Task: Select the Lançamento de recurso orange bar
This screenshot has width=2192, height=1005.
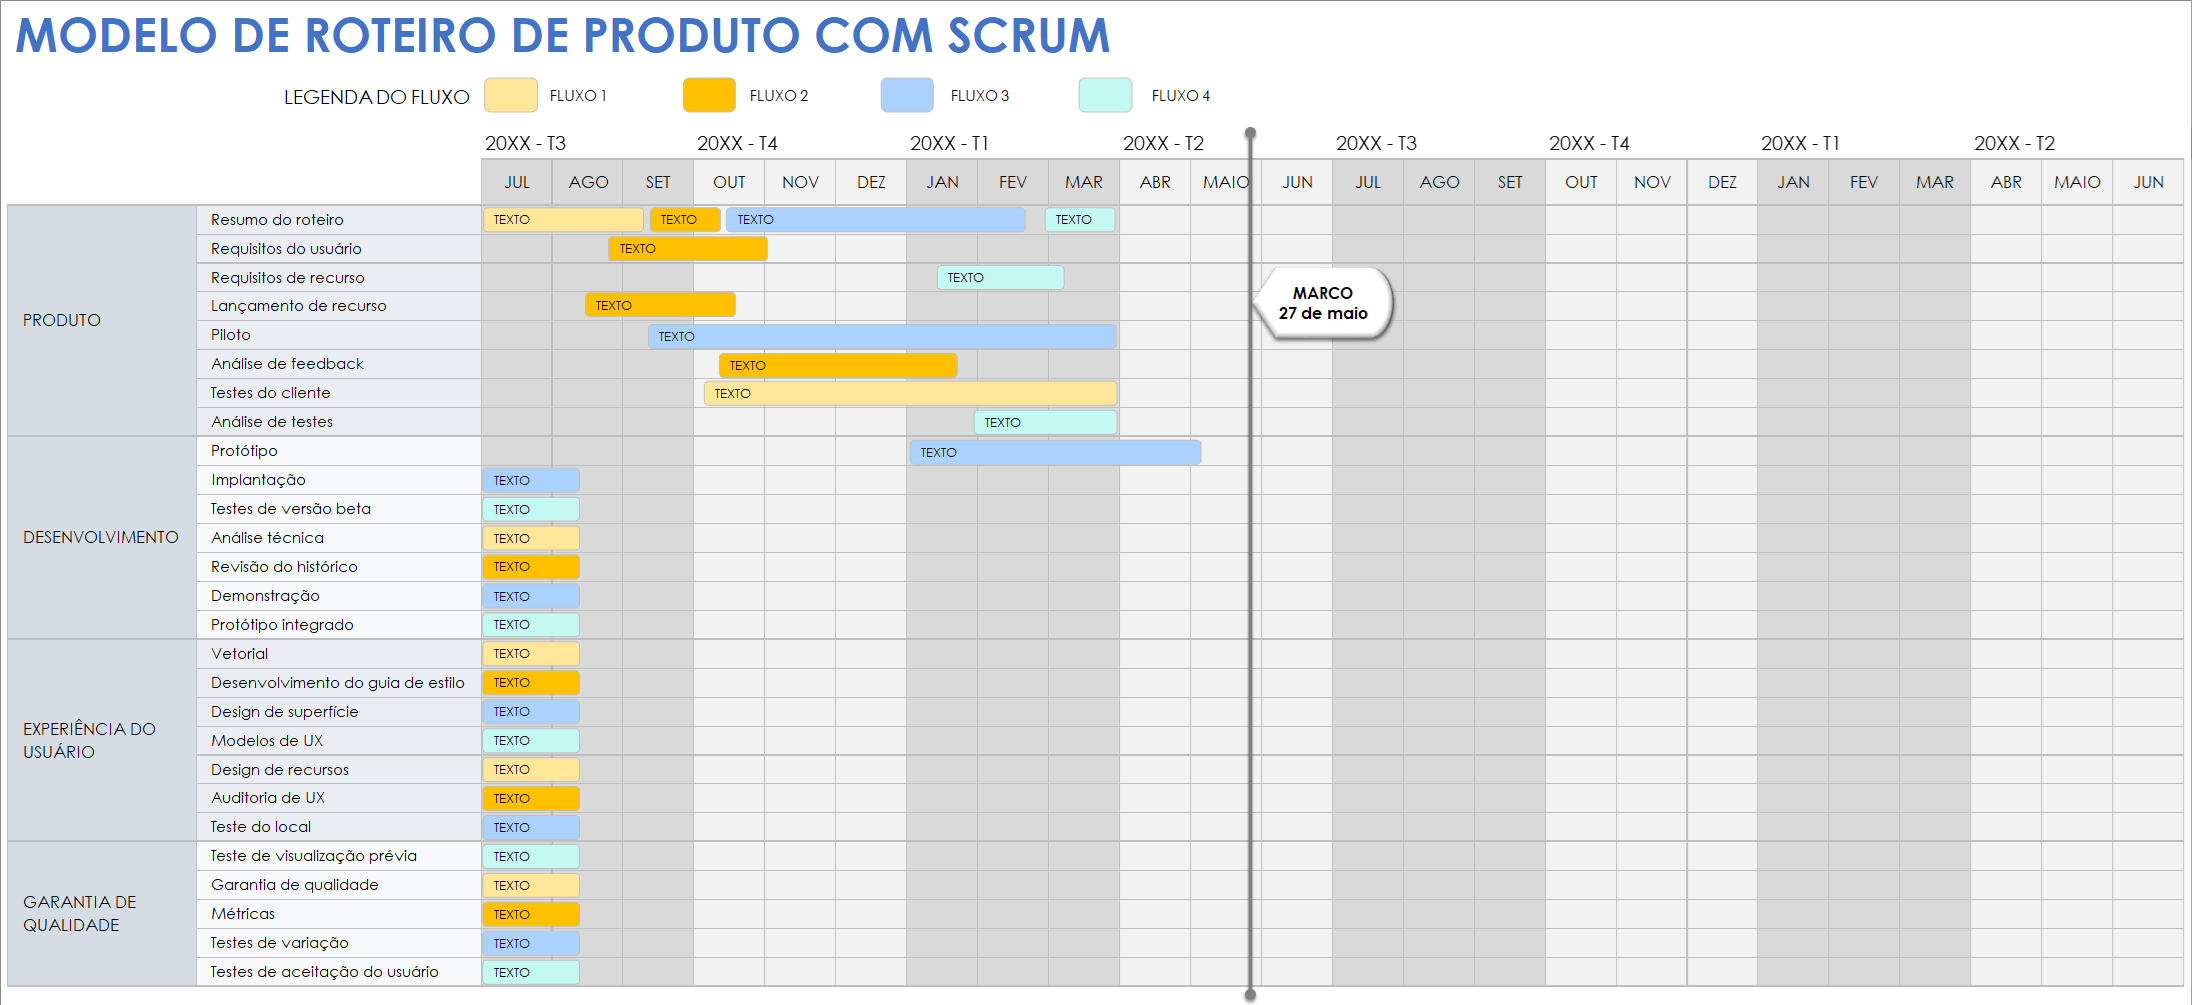Action: (x=660, y=305)
